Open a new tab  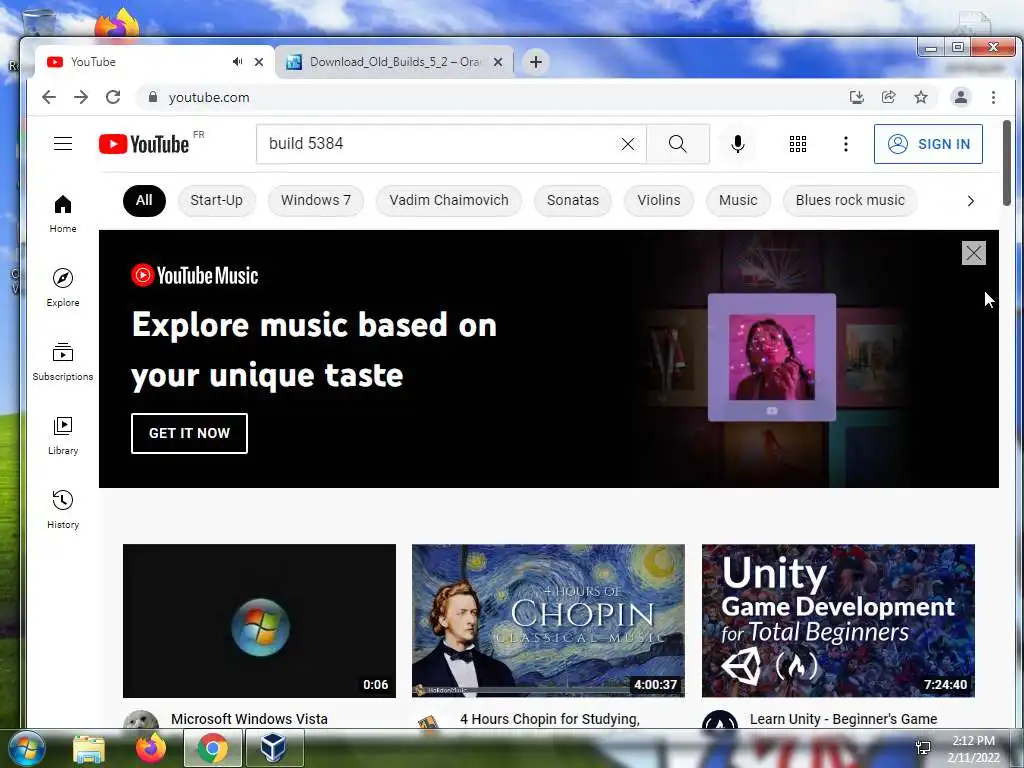(536, 62)
